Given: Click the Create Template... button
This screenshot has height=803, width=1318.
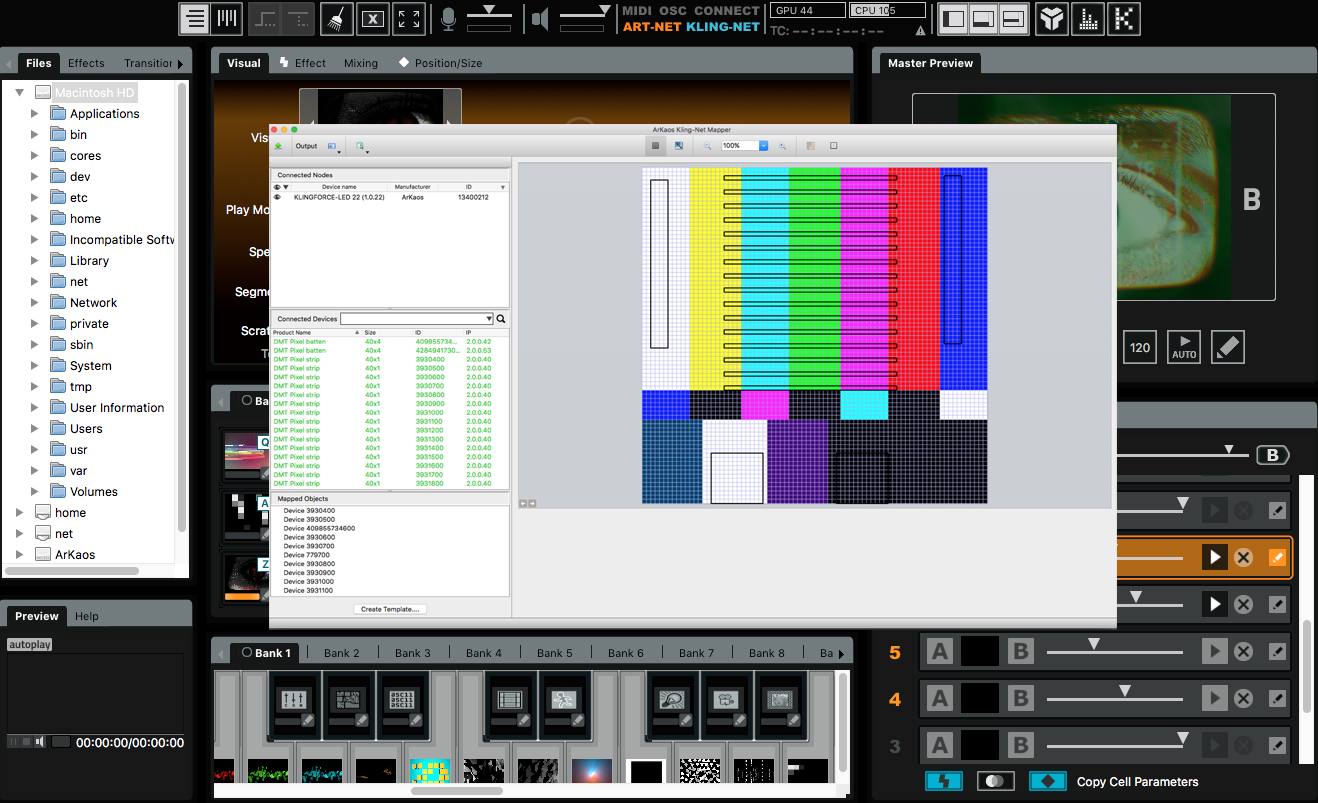Looking at the screenshot, I should 390,609.
